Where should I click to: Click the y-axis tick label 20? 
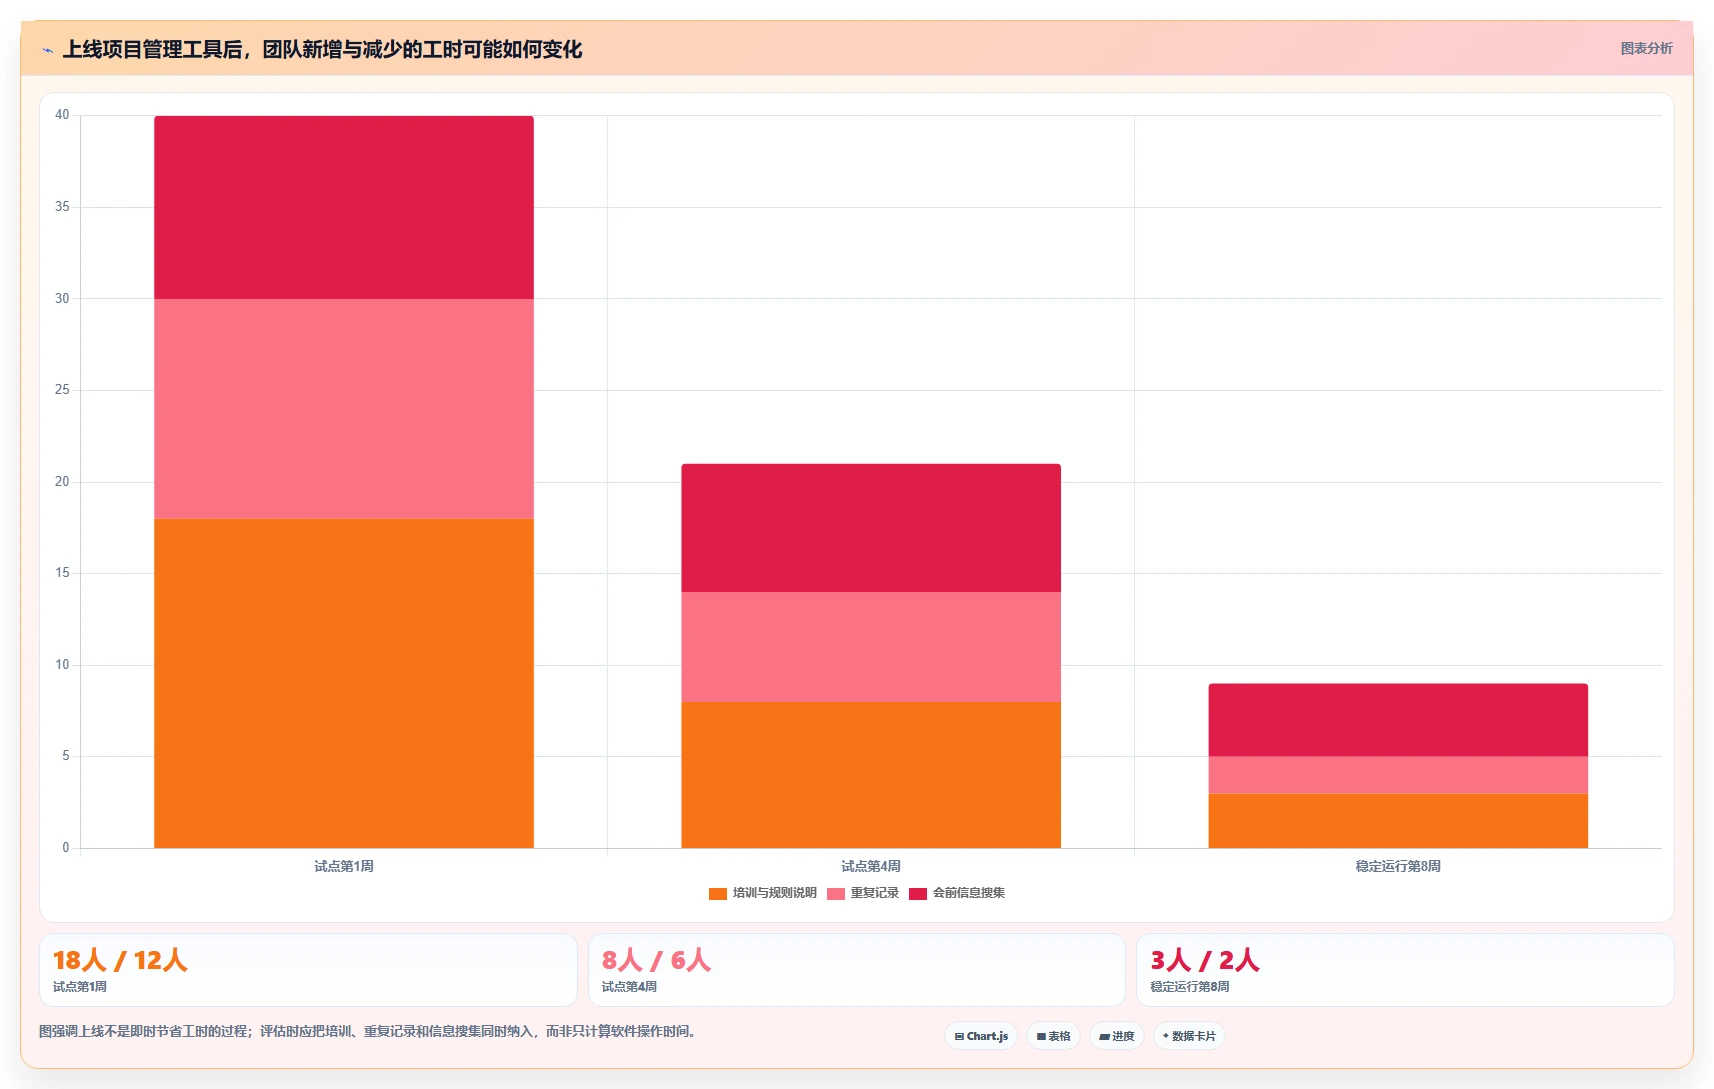tap(62, 482)
